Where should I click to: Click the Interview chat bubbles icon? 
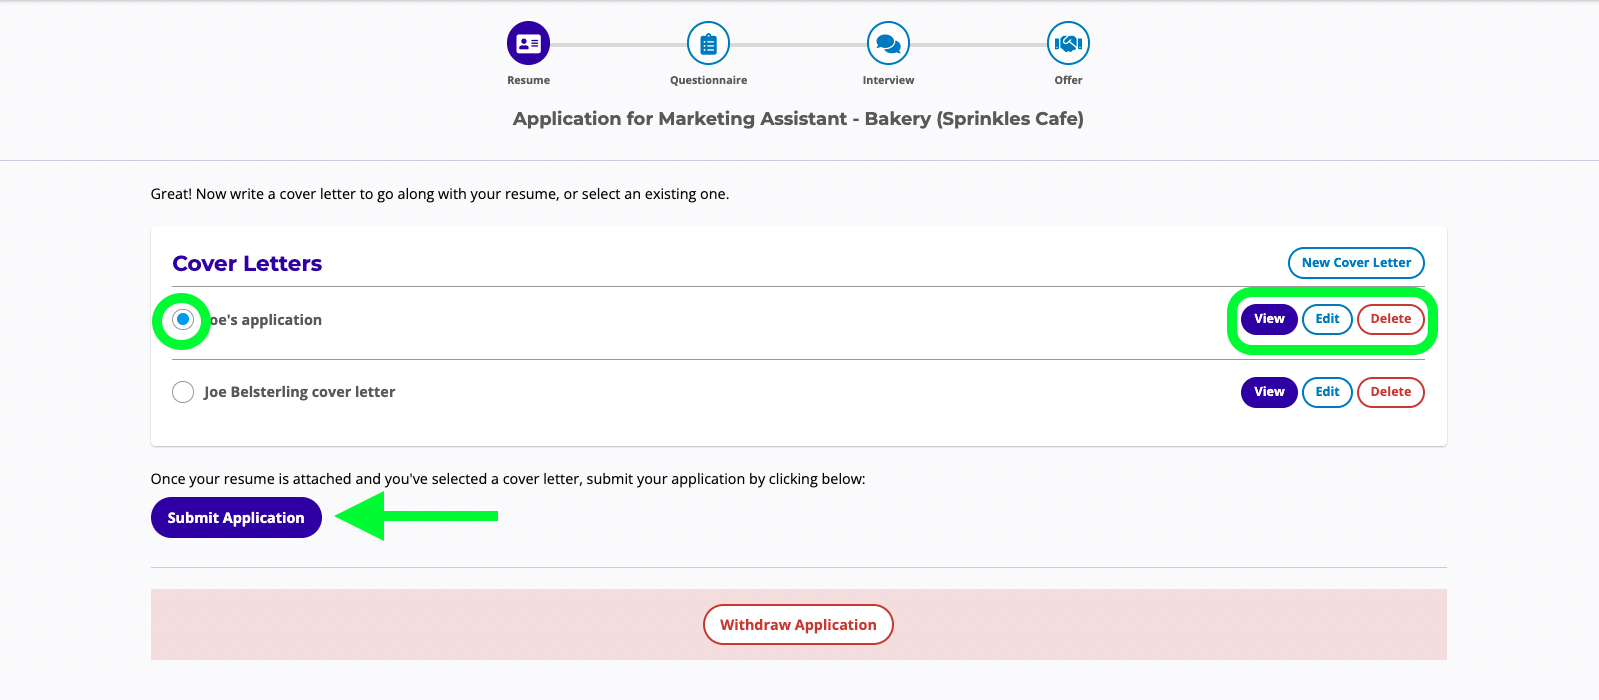[888, 44]
